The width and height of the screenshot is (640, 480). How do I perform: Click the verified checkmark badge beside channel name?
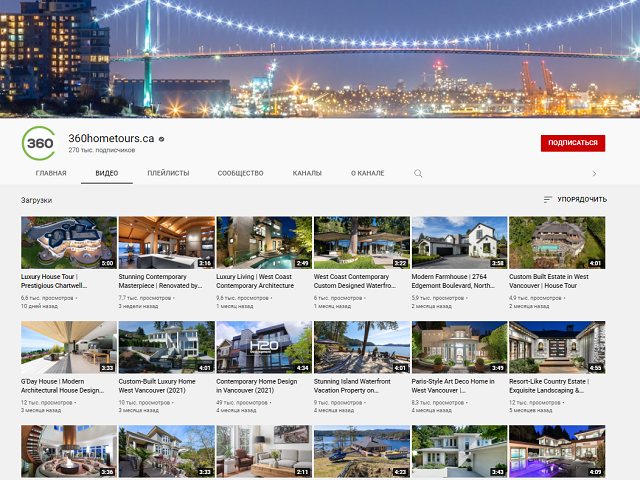[162, 138]
